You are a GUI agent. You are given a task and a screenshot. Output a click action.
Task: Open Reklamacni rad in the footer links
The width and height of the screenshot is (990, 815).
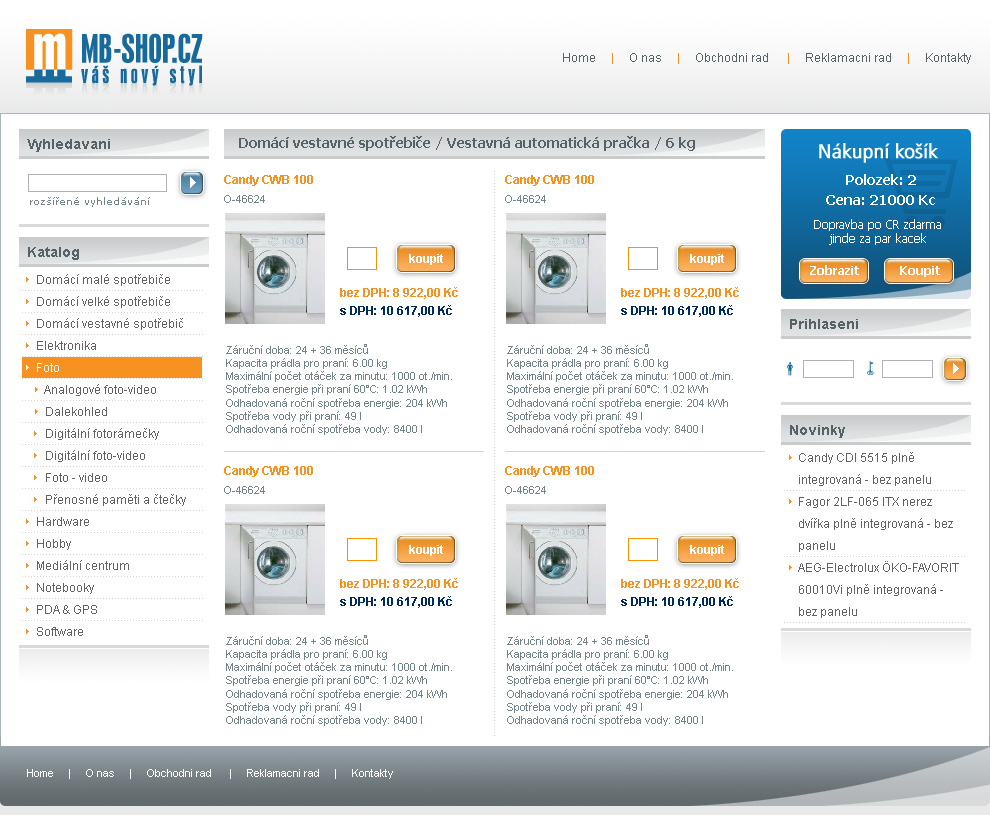click(x=283, y=773)
